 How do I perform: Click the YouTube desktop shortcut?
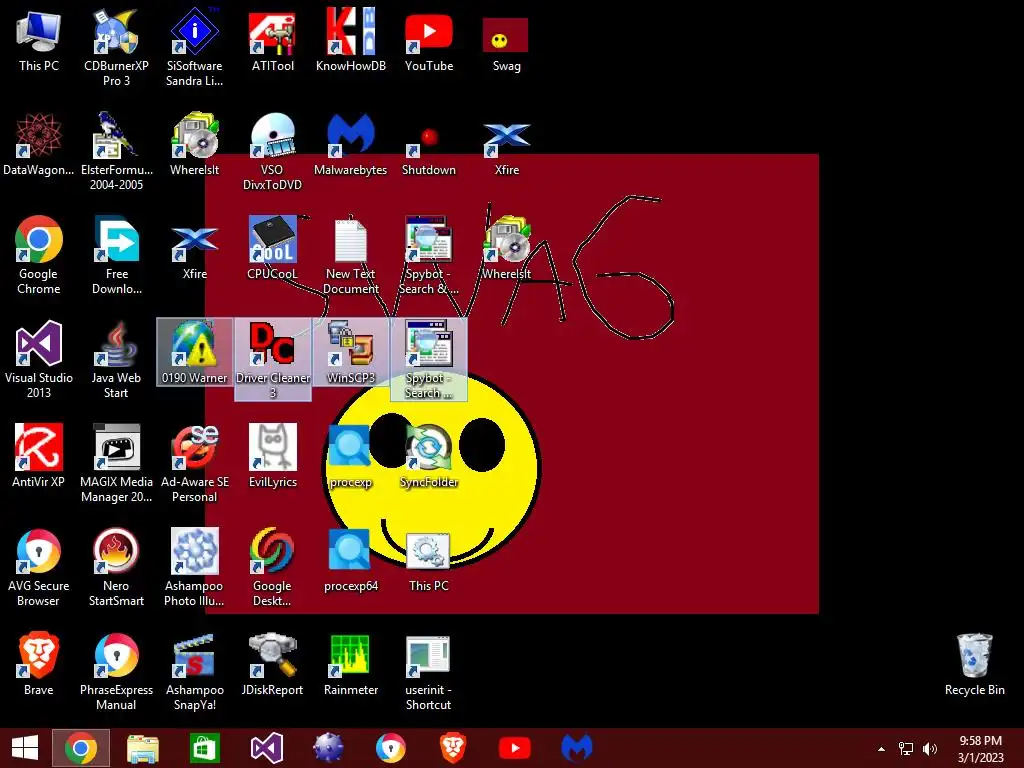click(x=428, y=40)
